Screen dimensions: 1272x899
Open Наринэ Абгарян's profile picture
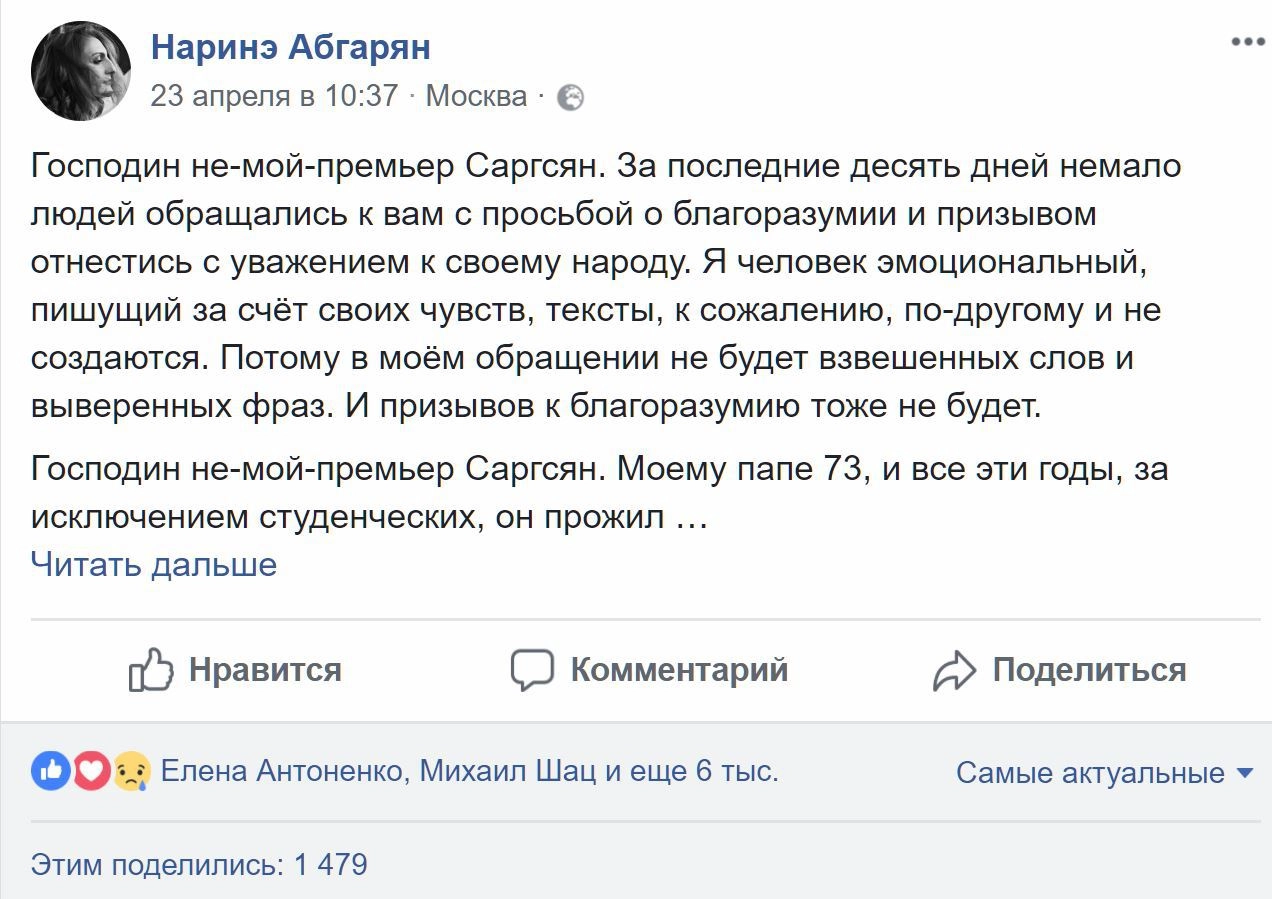81,71
